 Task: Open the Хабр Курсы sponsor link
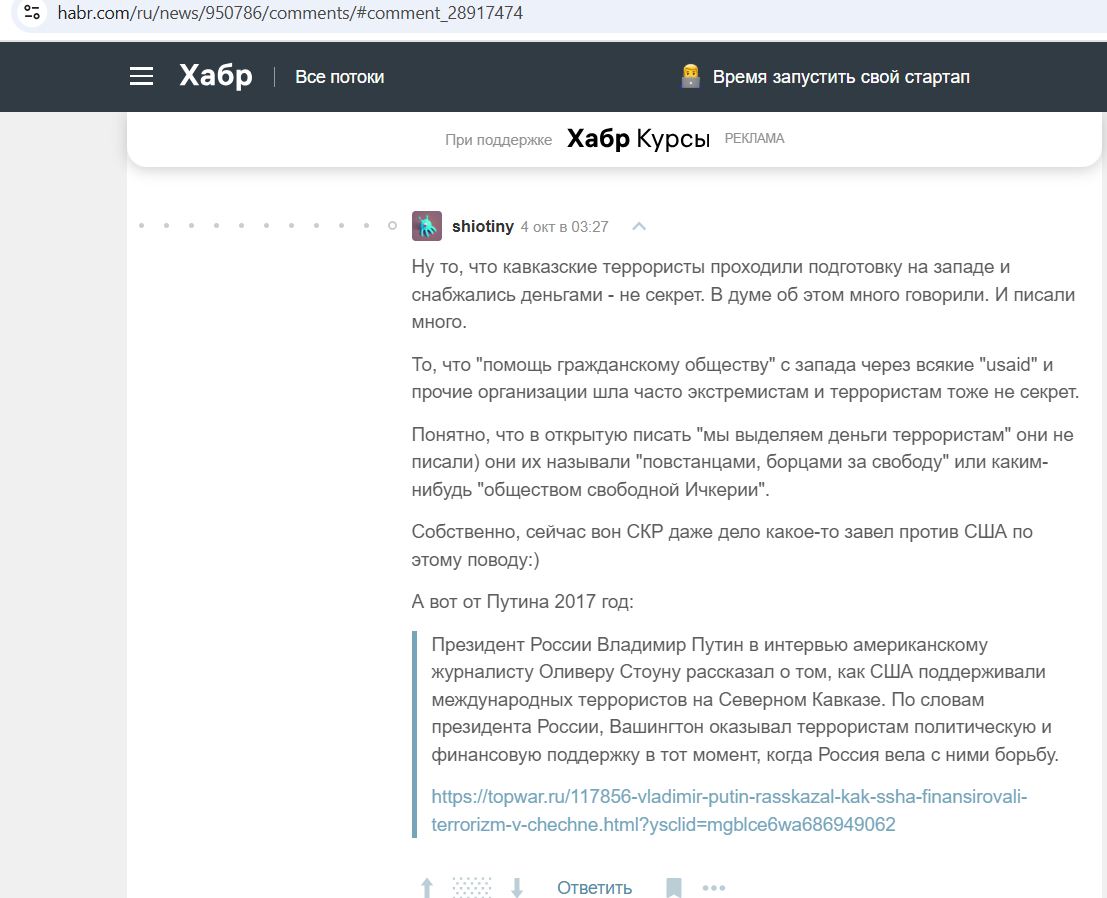coord(638,139)
